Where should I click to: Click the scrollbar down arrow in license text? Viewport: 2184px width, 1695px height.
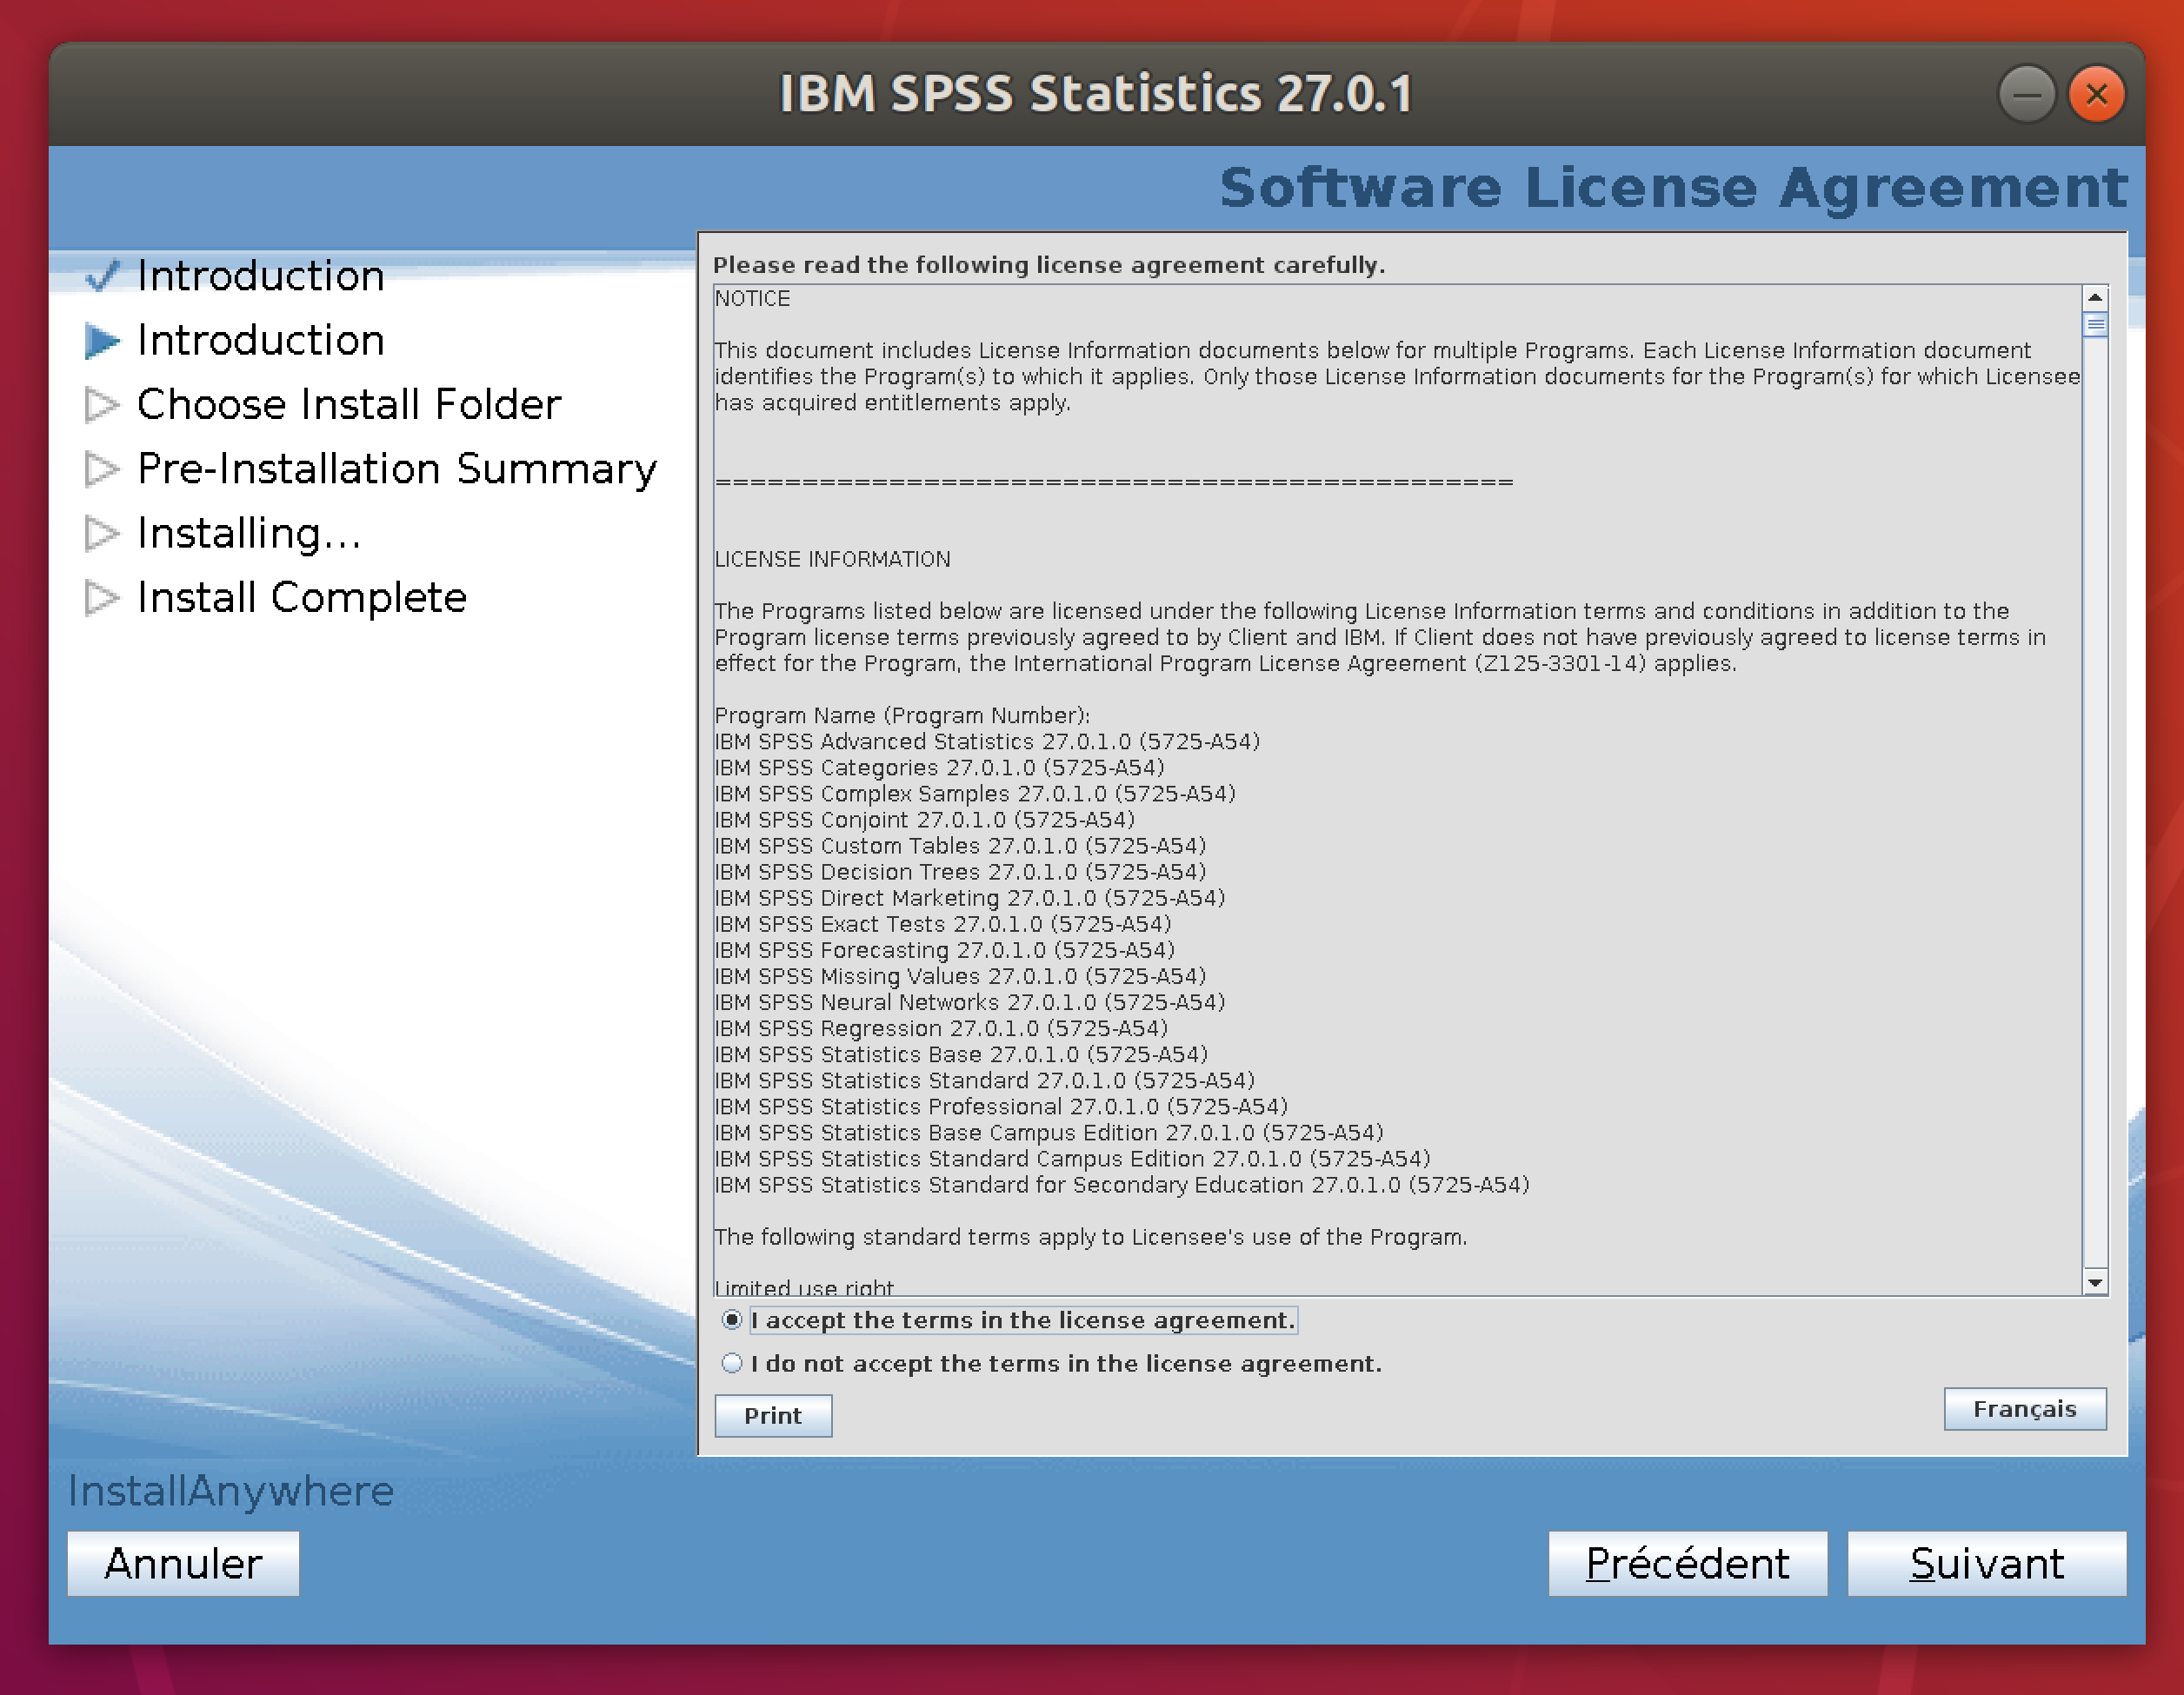click(x=2094, y=1282)
